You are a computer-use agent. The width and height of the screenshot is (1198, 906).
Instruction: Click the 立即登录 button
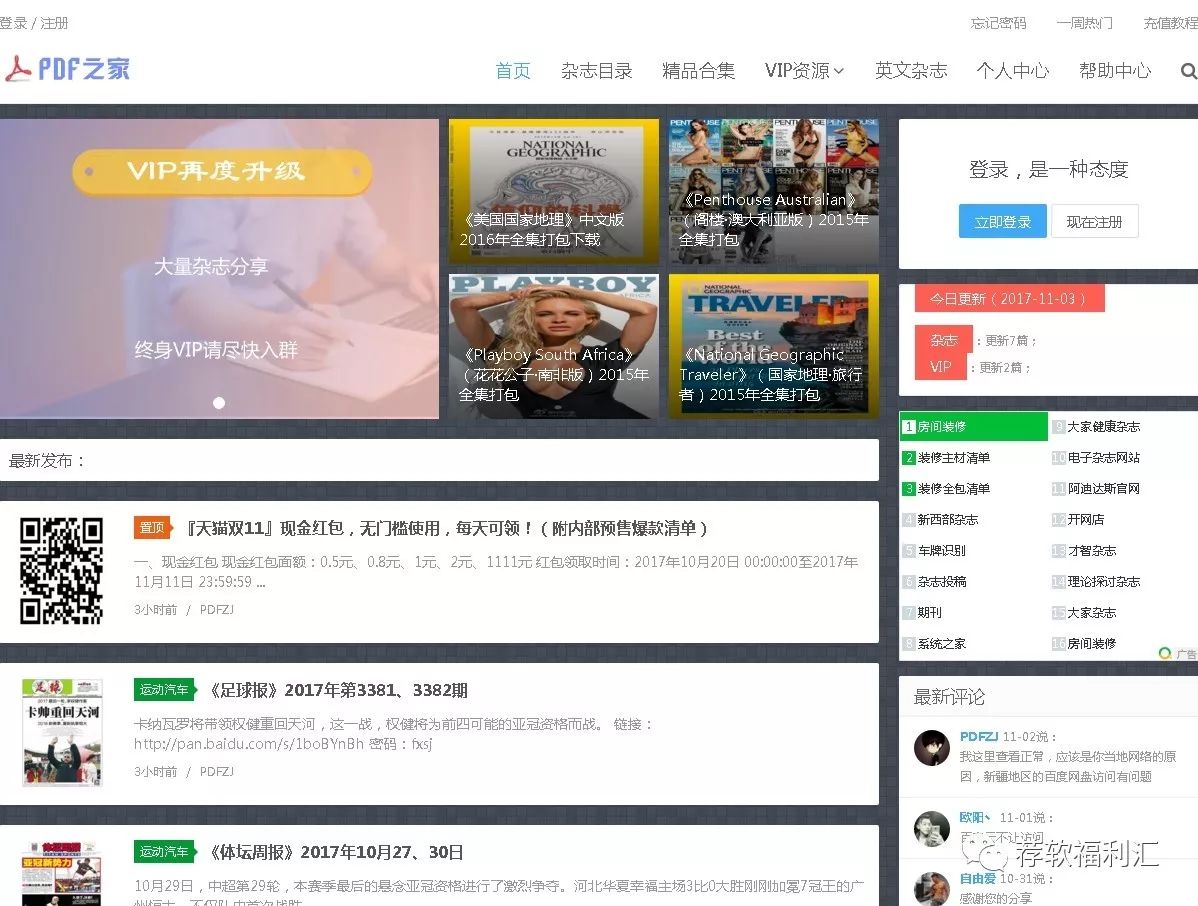1002,221
